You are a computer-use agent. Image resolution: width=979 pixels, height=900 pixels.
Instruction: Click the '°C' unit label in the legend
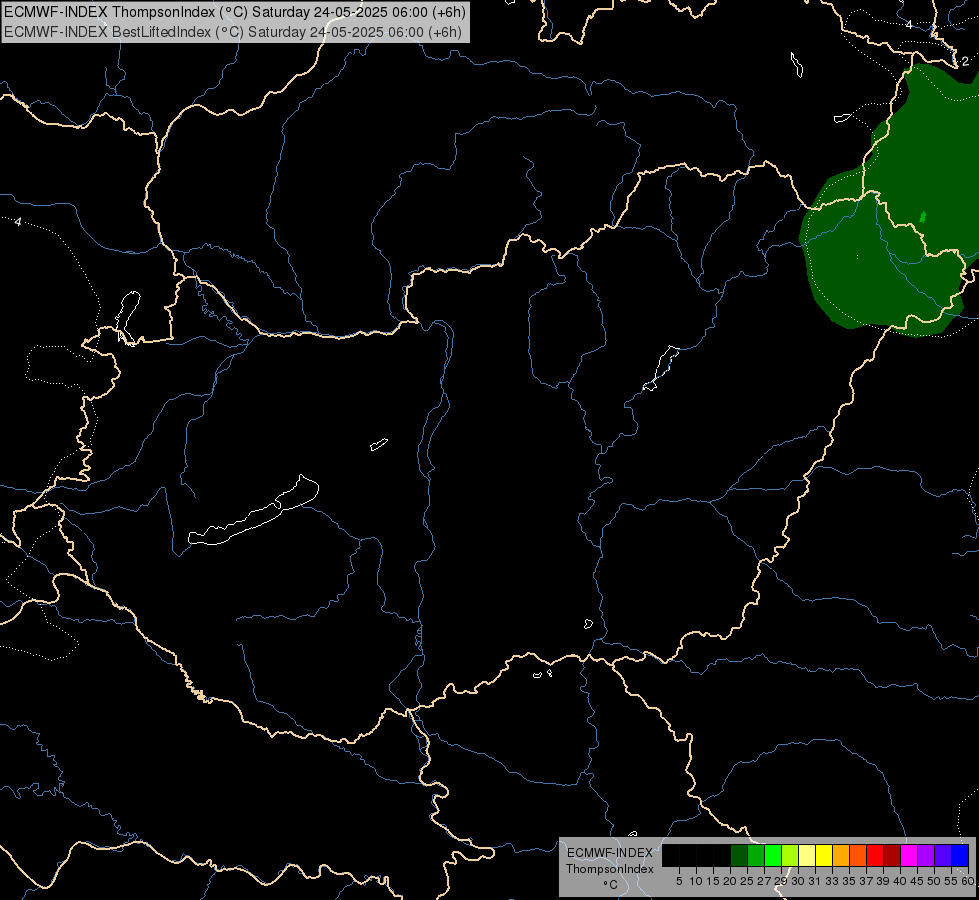[611, 885]
